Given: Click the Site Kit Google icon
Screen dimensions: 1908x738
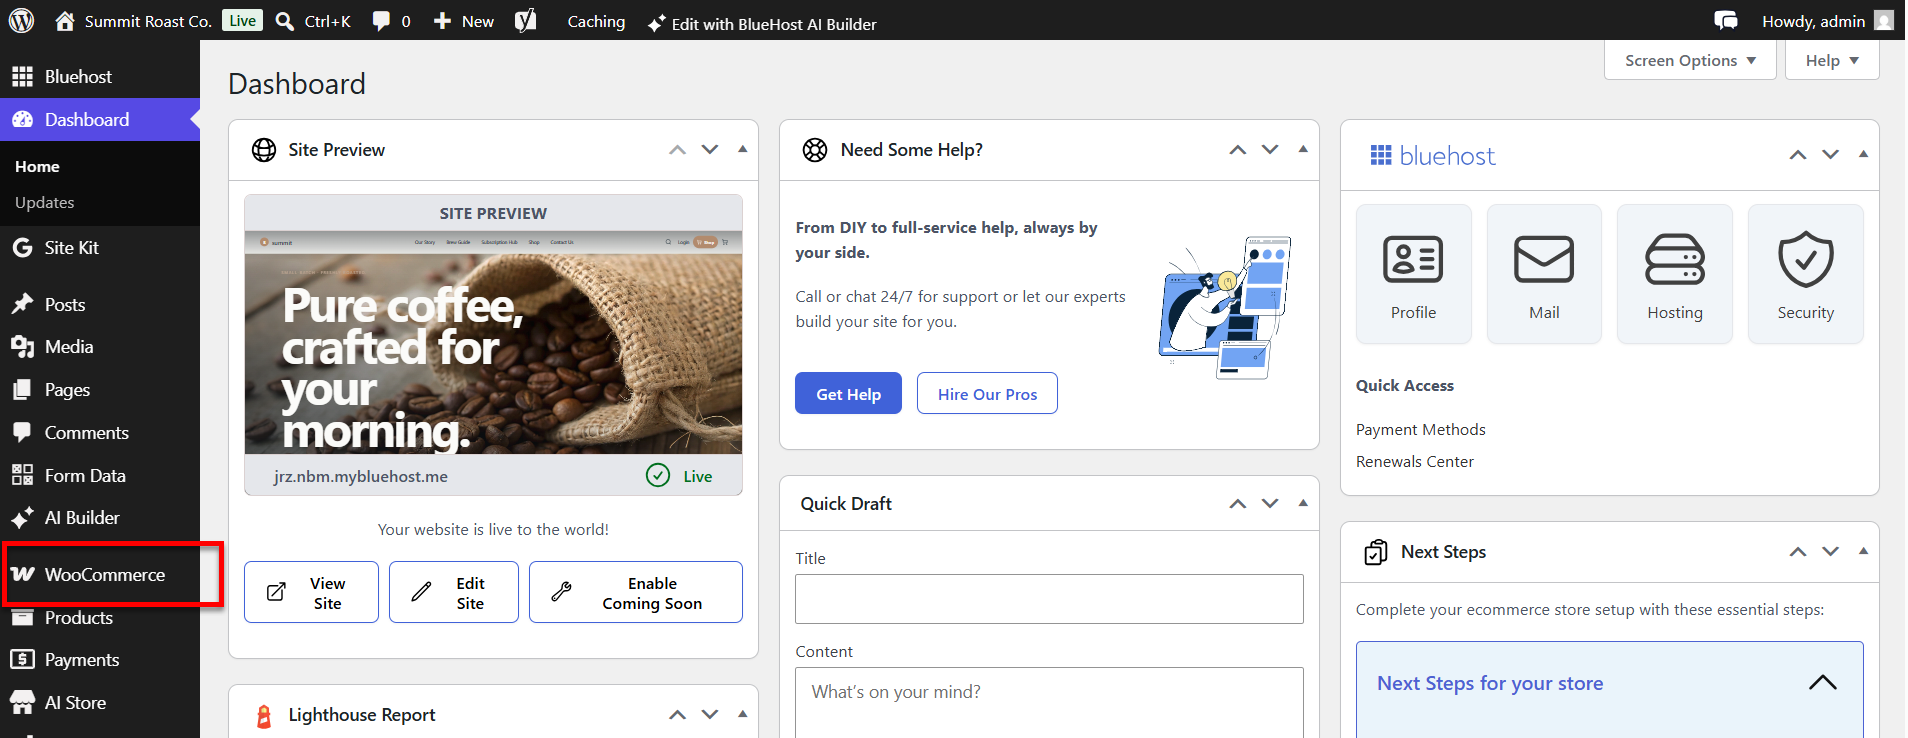Looking at the screenshot, I should (22, 248).
